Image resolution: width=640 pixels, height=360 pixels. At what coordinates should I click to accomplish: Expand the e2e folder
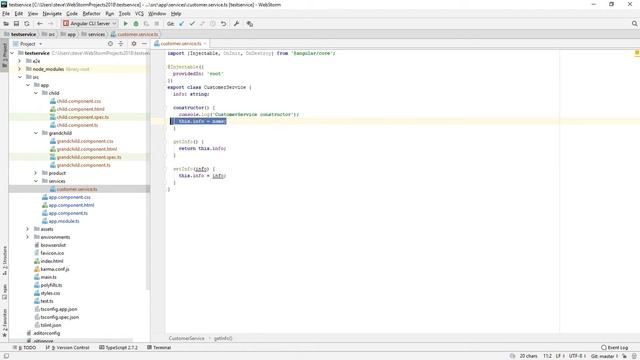point(20,61)
